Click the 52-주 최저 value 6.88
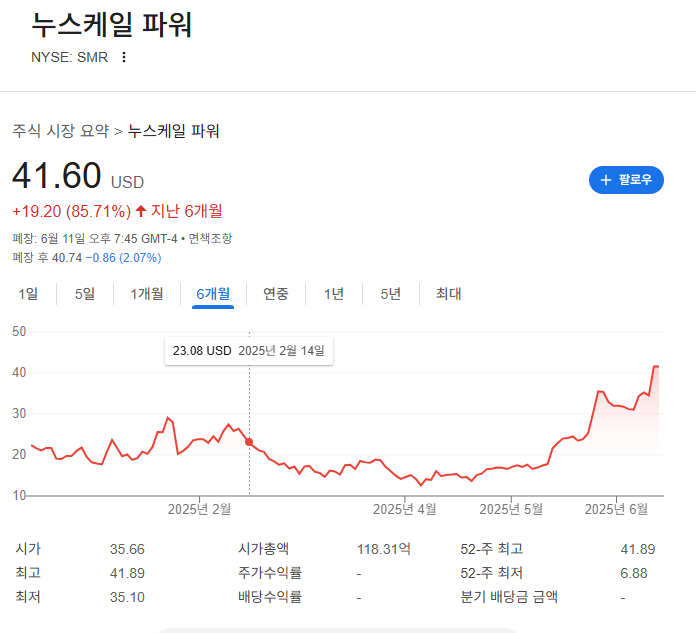 [x=633, y=573]
